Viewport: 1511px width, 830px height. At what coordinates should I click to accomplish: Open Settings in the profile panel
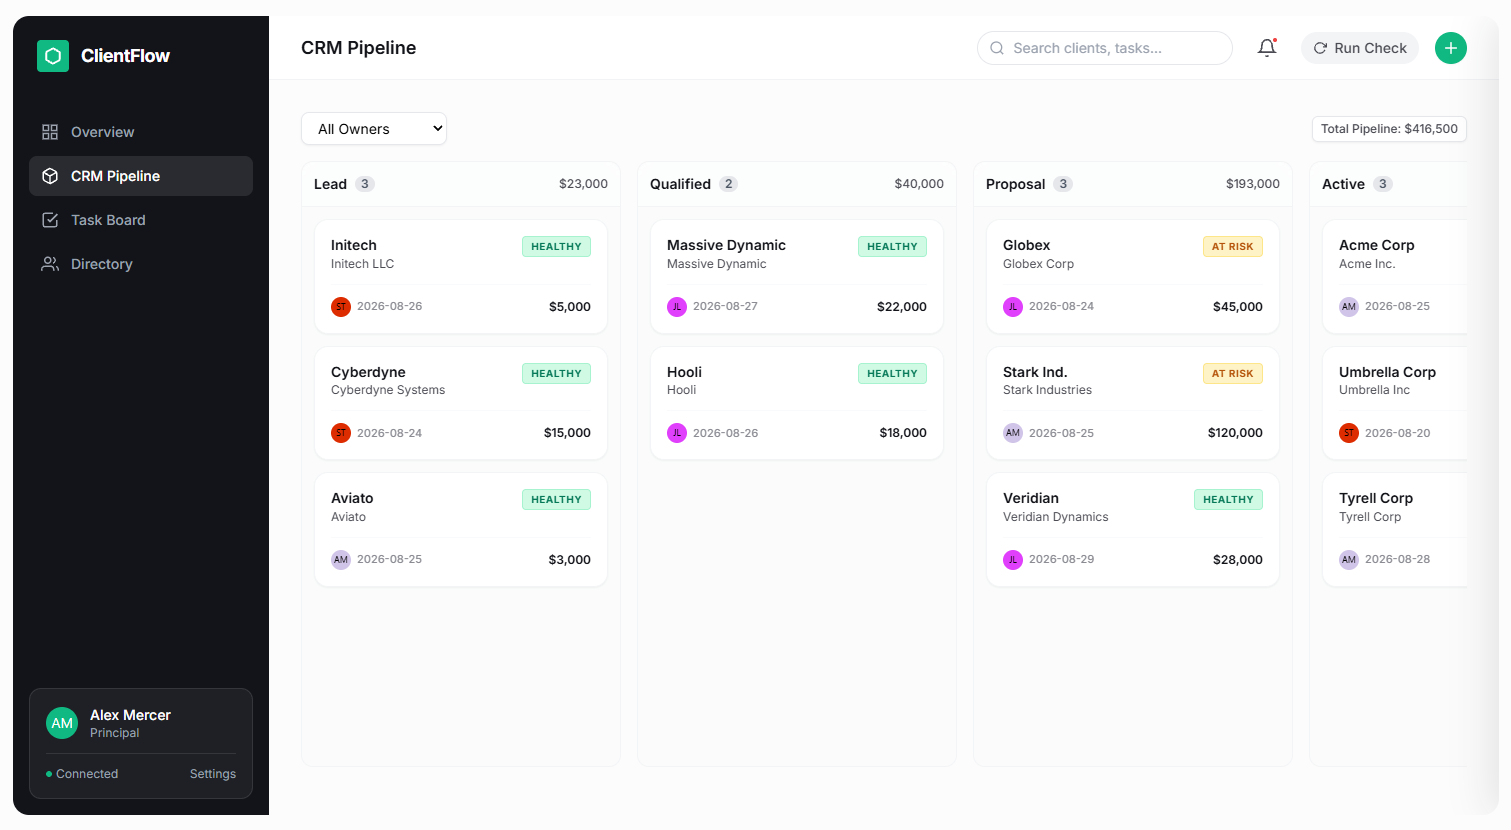pos(213,774)
